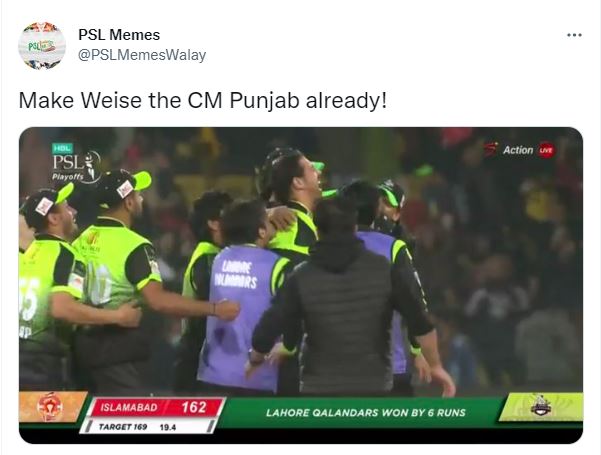Click the Lahore Qalandars team logo

click(x=541, y=406)
